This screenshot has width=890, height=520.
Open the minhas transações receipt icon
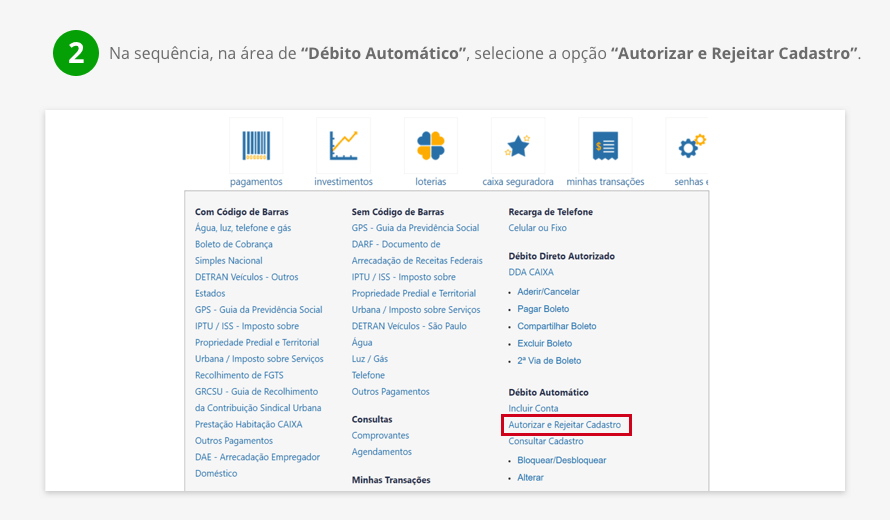[x=605, y=146]
